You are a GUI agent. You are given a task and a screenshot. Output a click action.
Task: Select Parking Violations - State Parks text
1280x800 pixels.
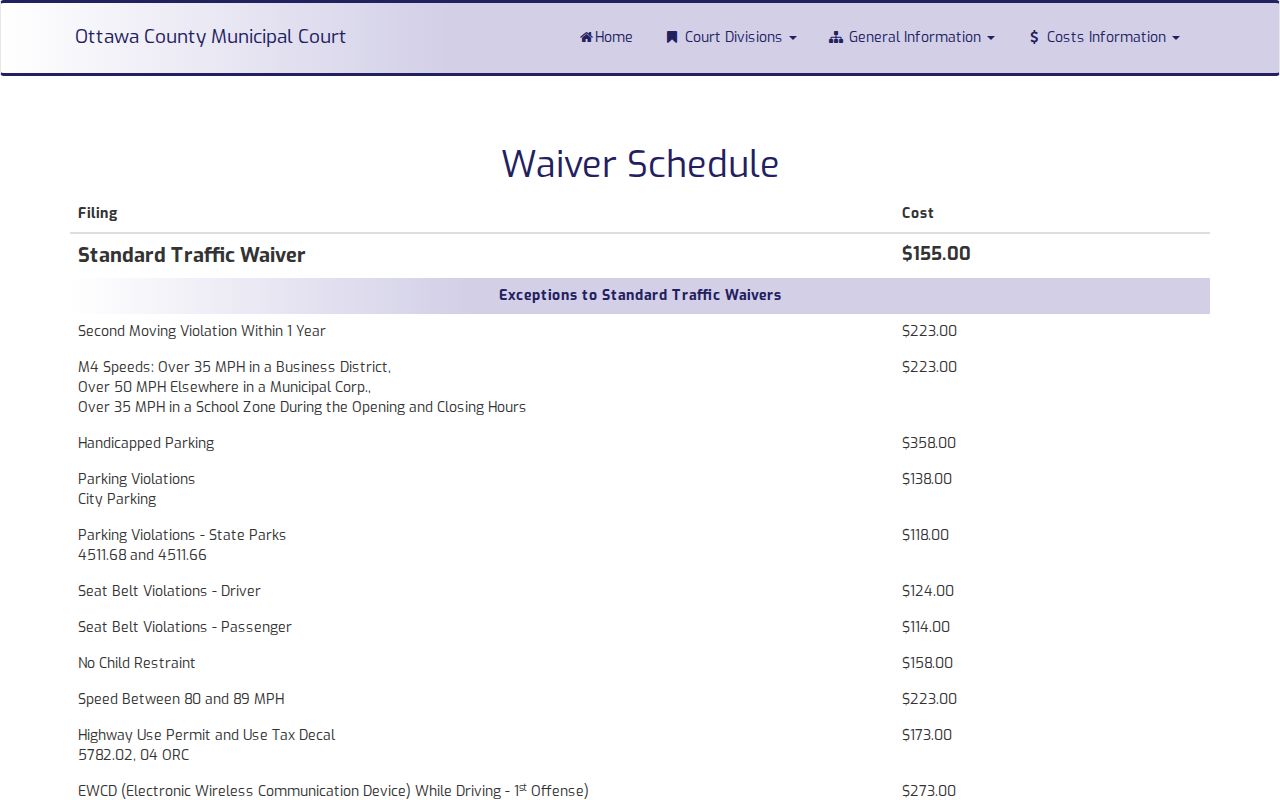pyautogui.click(x=182, y=535)
